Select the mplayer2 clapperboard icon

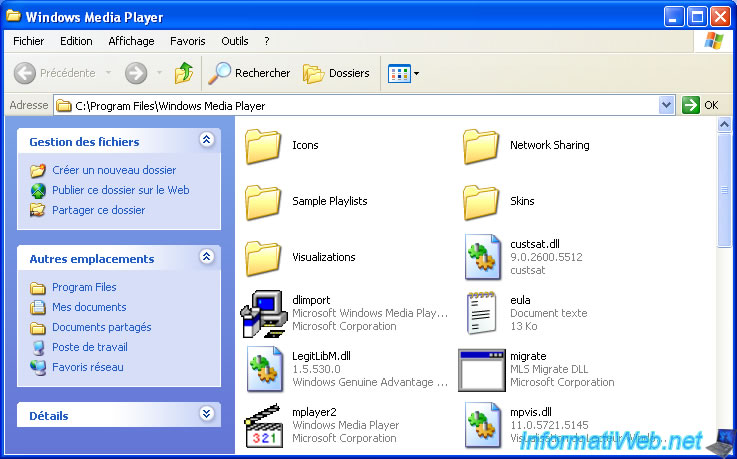click(264, 426)
